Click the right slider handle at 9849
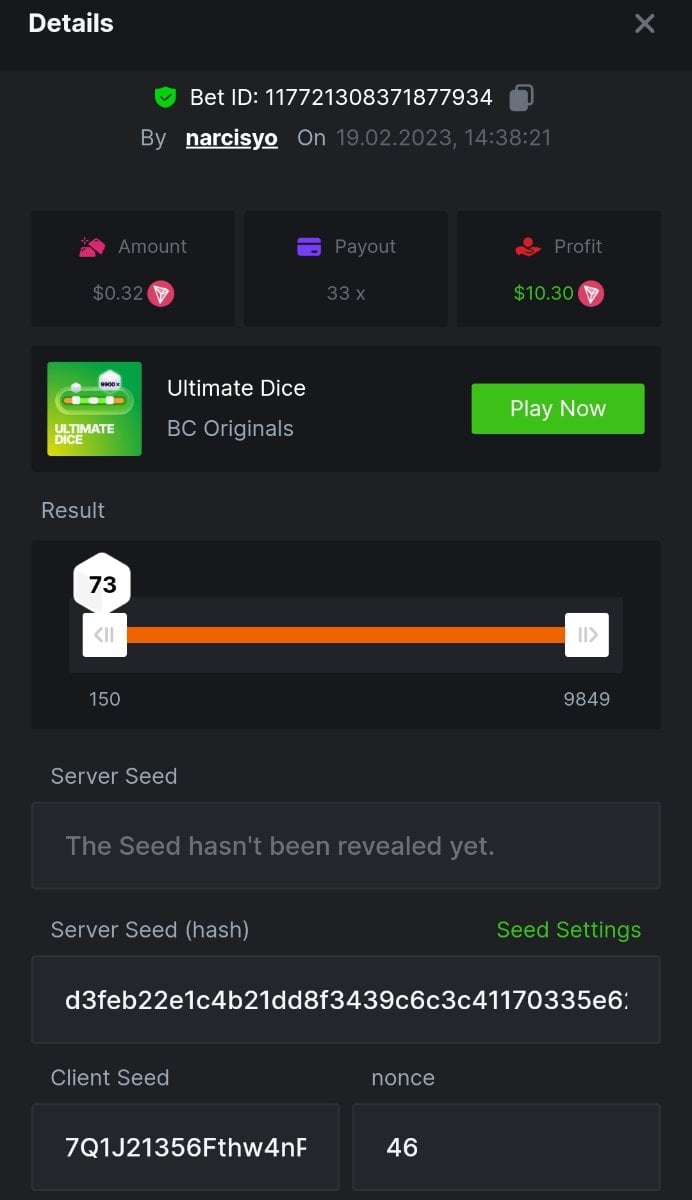Image resolution: width=692 pixels, height=1200 pixels. pyautogui.click(x=587, y=635)
